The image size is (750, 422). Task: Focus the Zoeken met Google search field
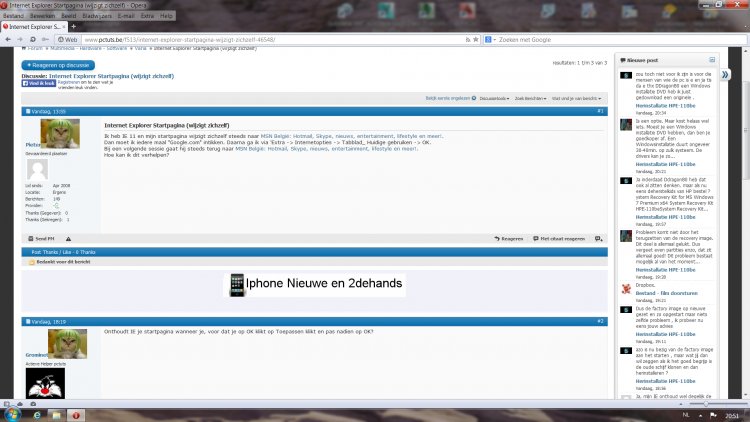point(621,40)
